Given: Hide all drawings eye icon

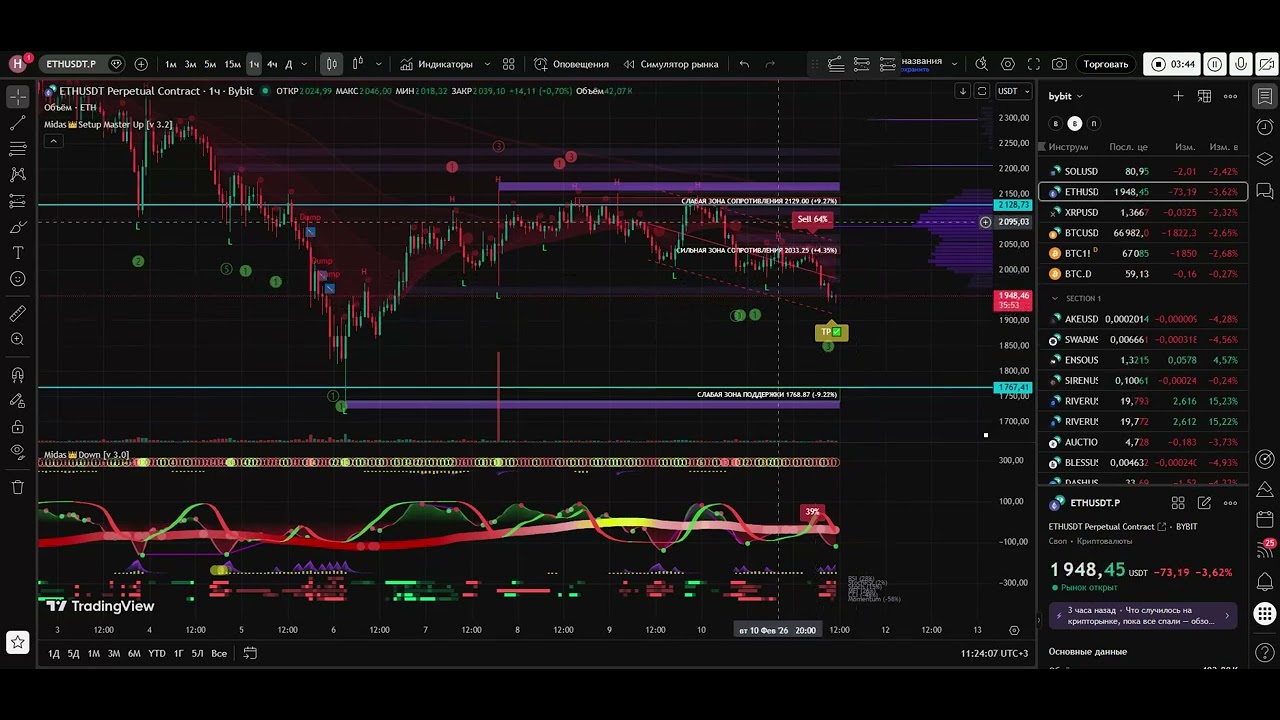Looking at the screenshot, I should pos(18,452).
